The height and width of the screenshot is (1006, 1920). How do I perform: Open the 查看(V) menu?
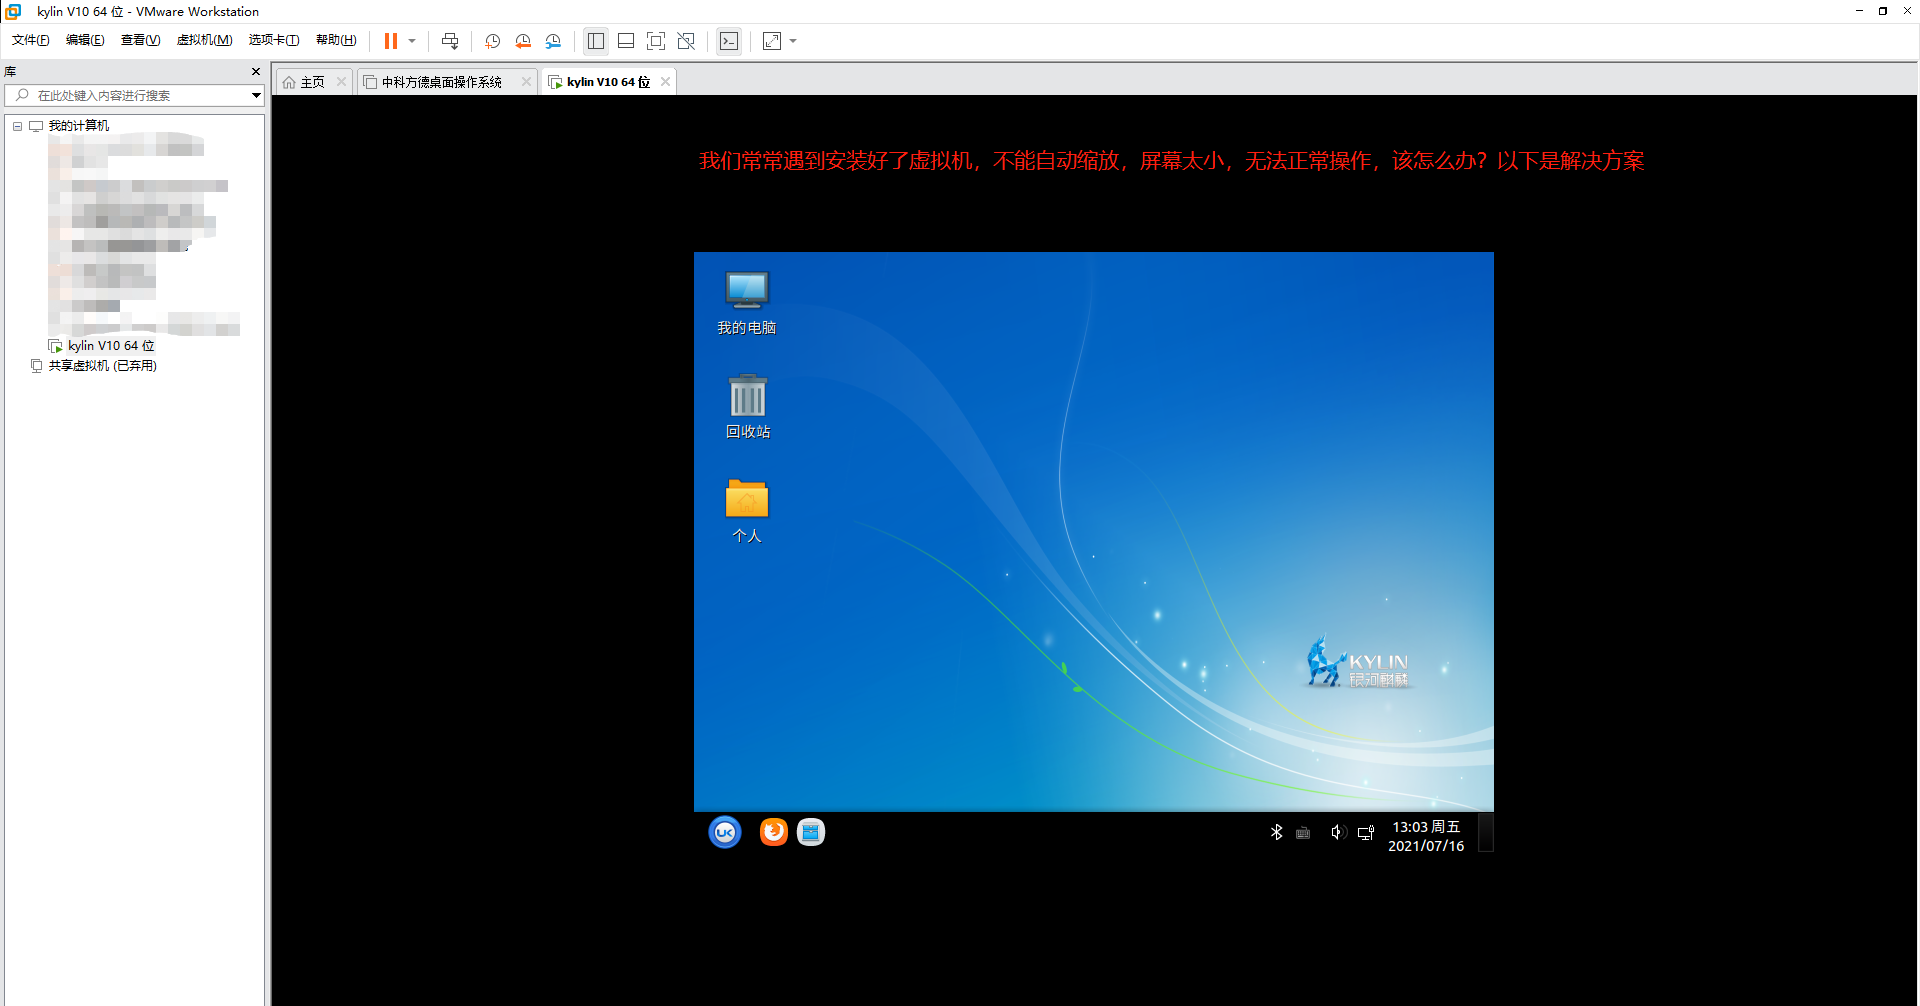click(x=140, y=40)
